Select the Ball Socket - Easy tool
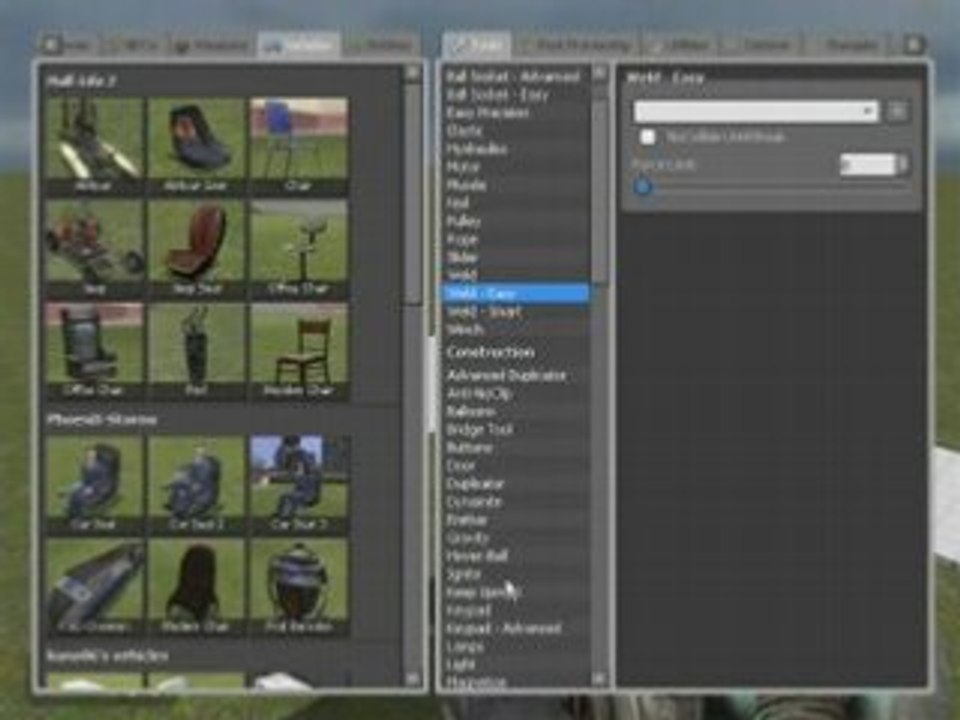960x720 pixels. click(516, 95)
